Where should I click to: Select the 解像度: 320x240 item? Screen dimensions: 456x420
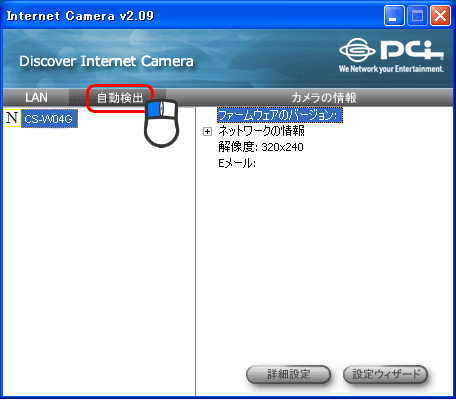(x=261, y=147)
